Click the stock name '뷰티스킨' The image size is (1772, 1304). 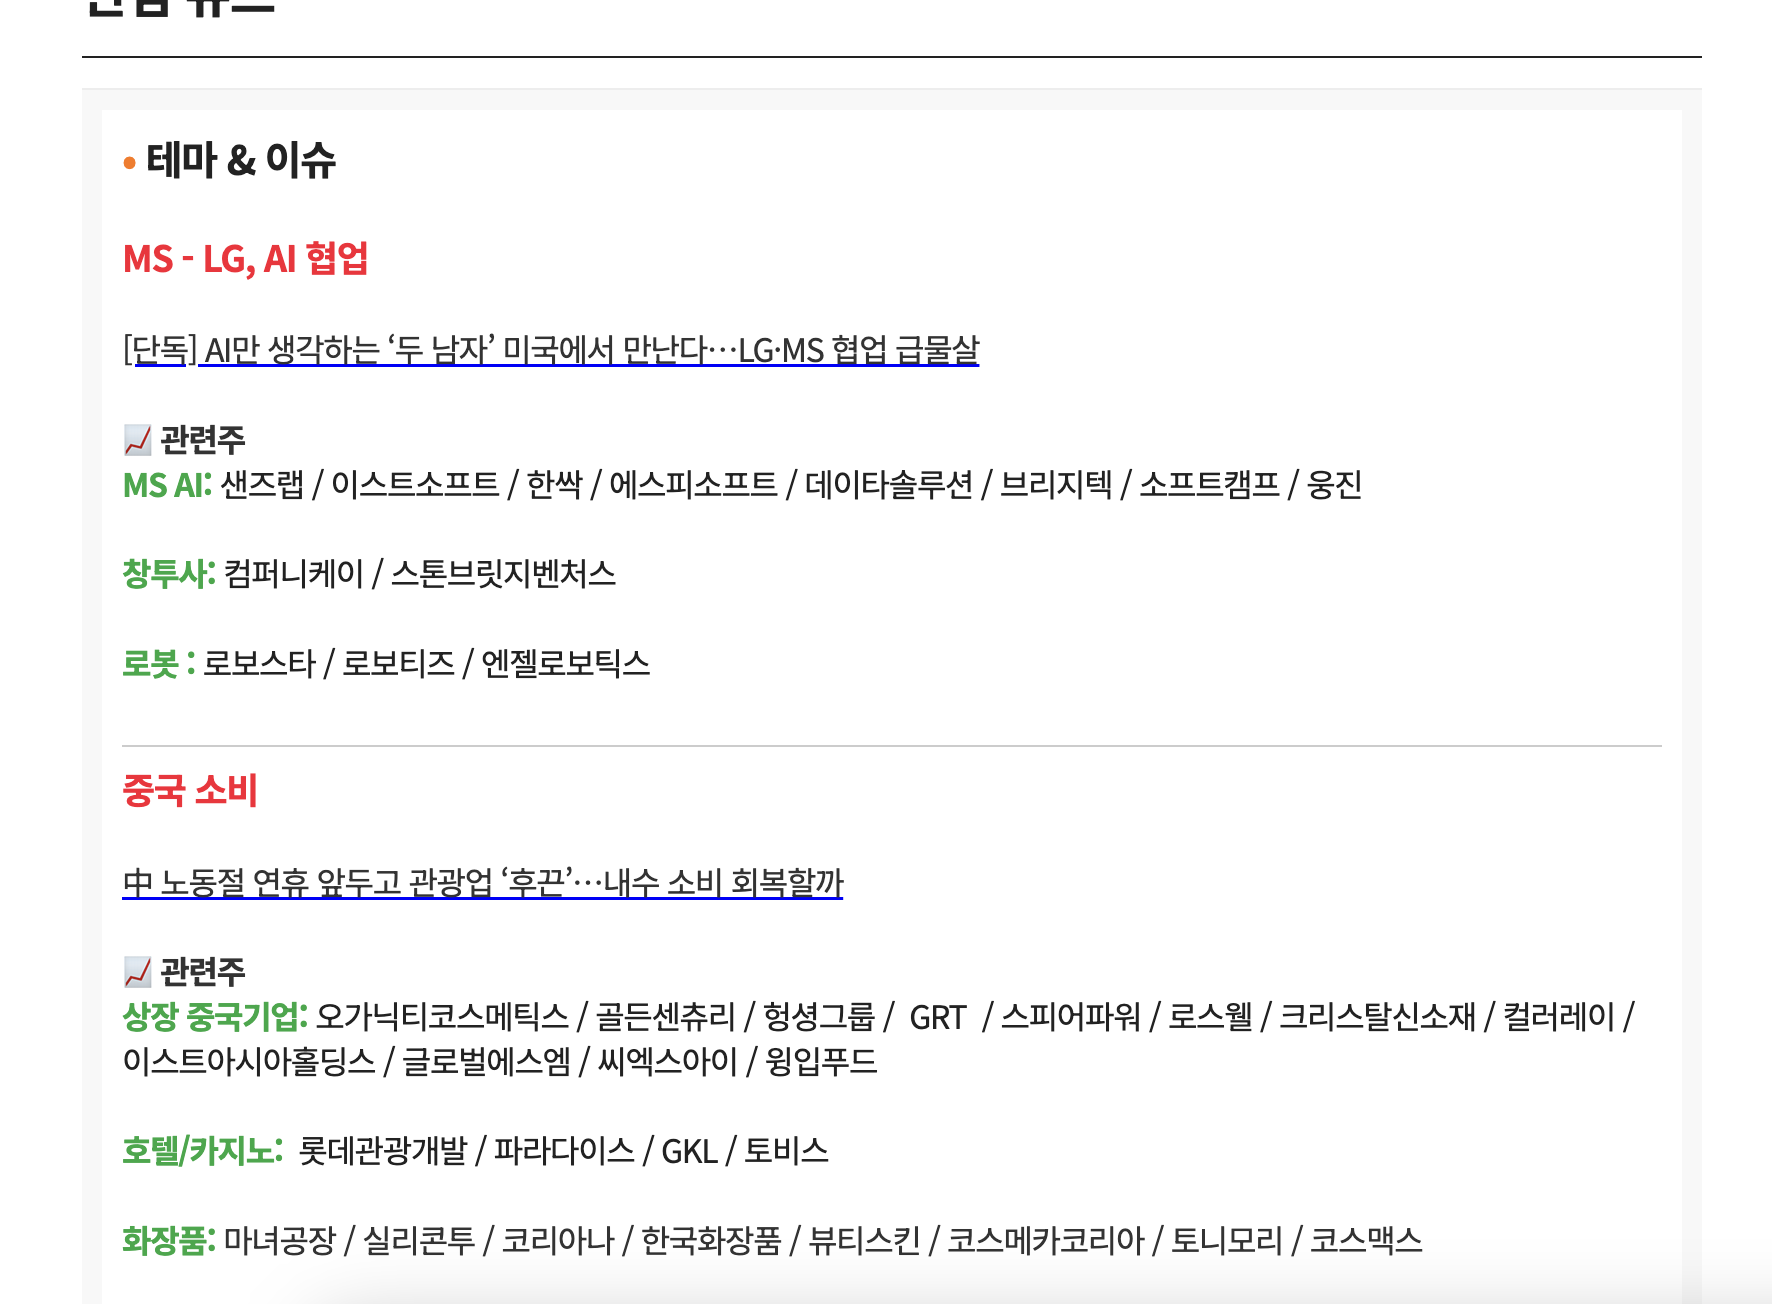click(x=864, y=1241)
